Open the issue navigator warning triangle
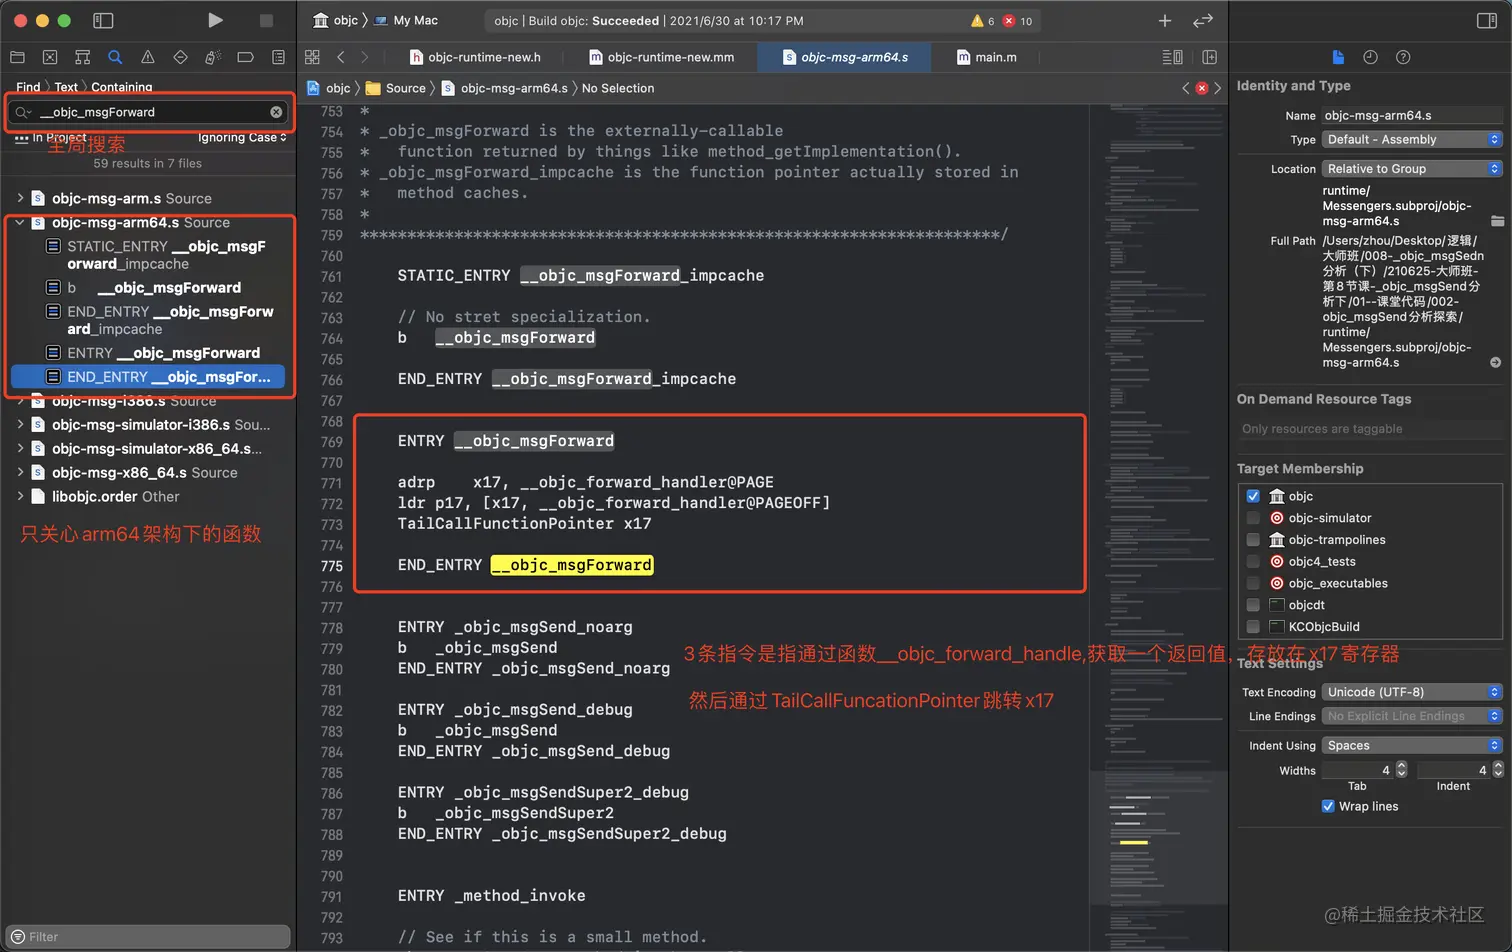The image size is (1512, 952). point(148,57)
